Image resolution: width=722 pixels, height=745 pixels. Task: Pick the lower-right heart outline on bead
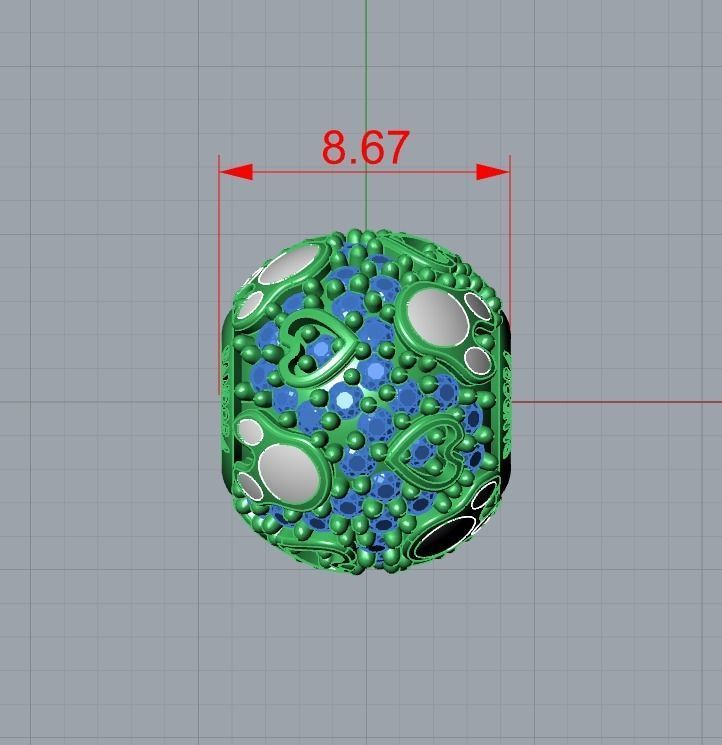point(427,451)
